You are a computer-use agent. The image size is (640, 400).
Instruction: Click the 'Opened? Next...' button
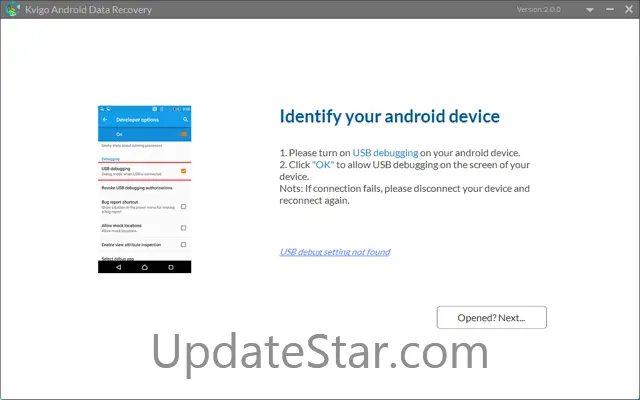[491, 318]
